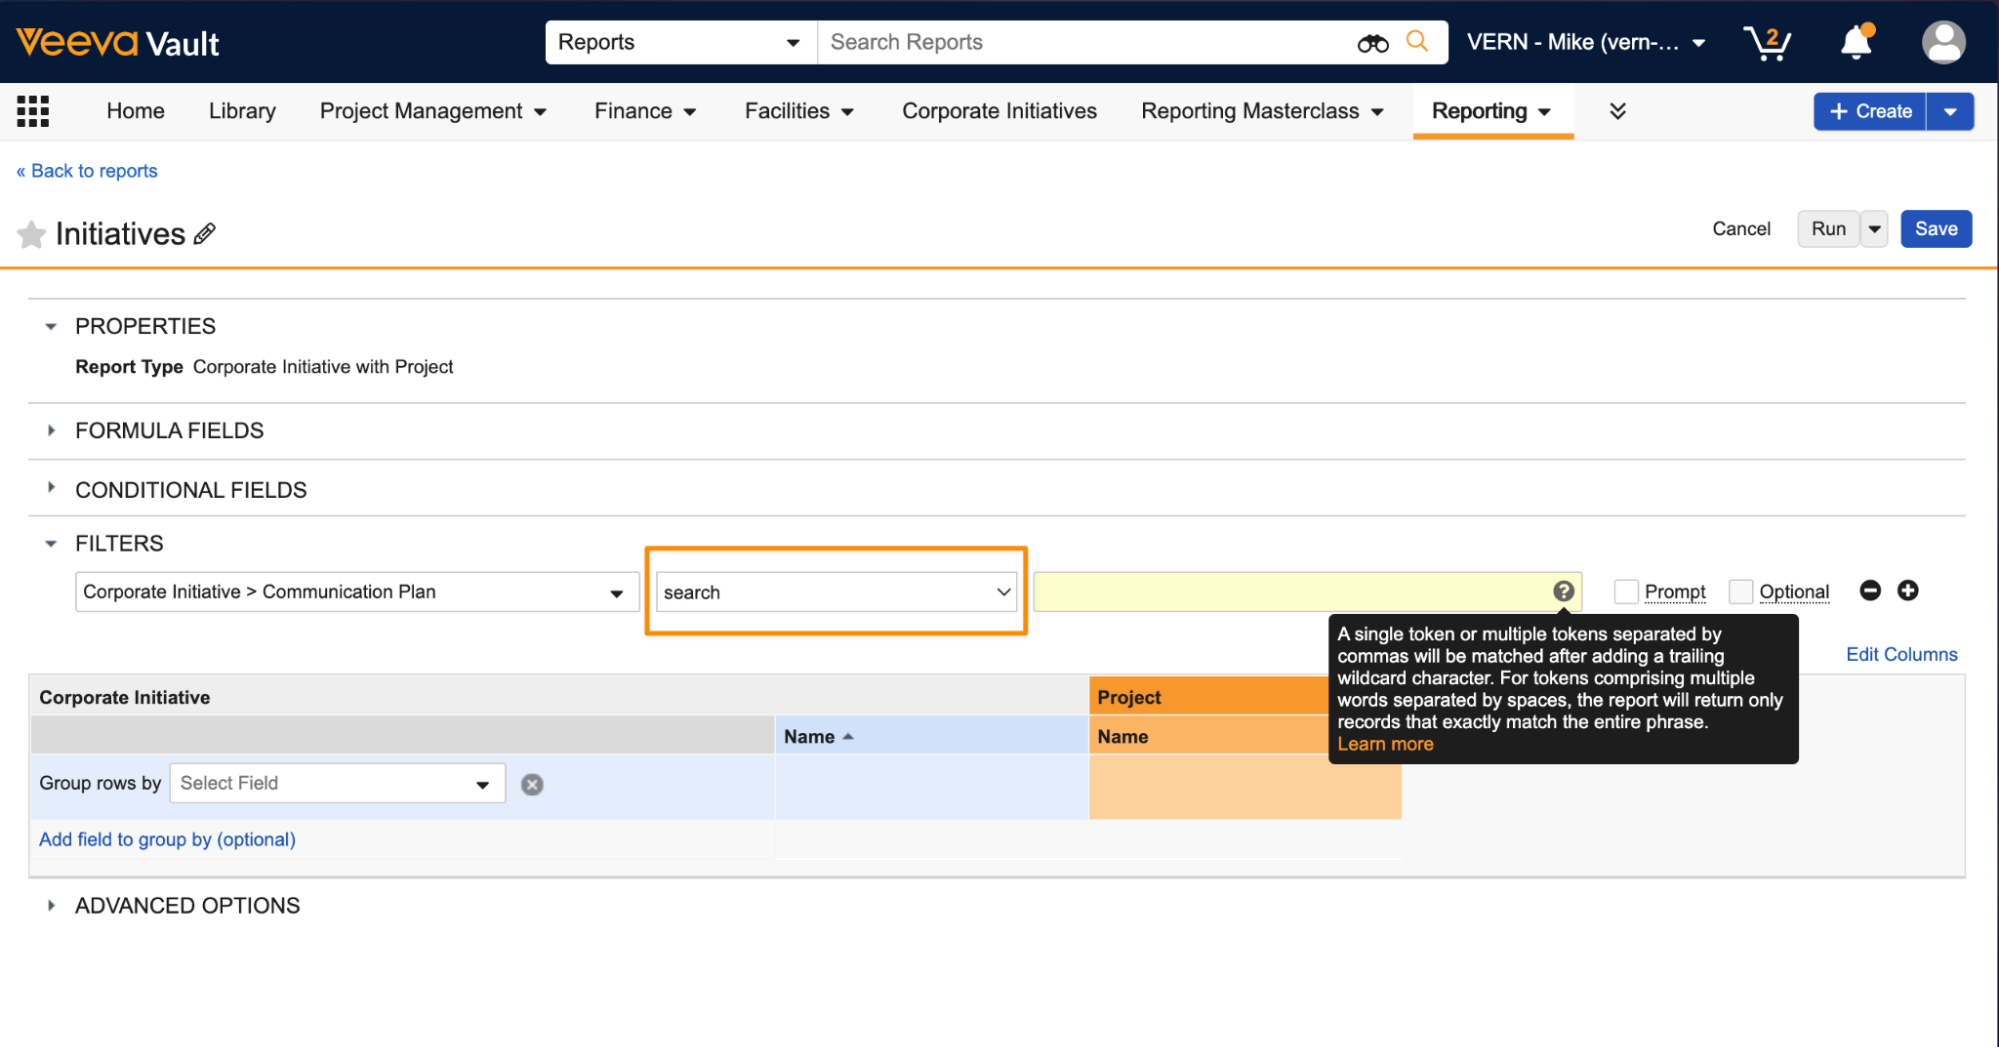Open the shopping cart with 2 items
Image resolution: width=1999 pixels, height=1048 pixels.
point(1768,42)
